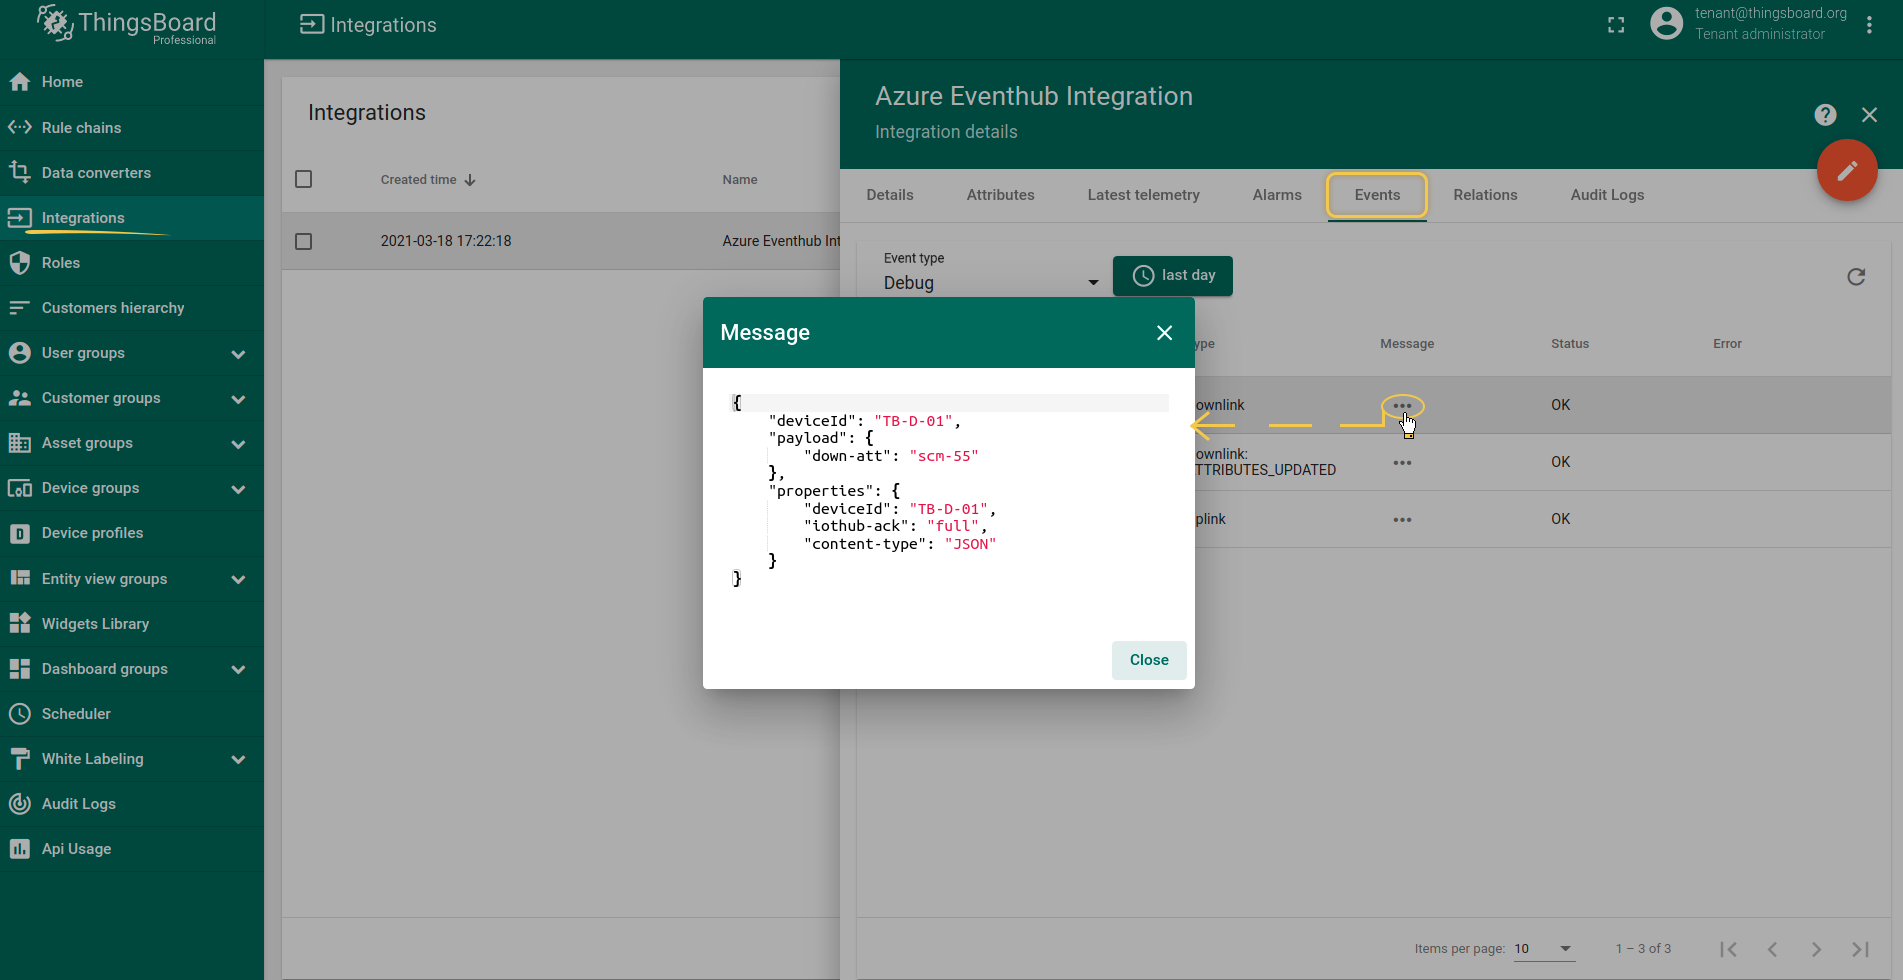Image resolution: width=1903 pixels, height=980 pixels.
Task: Click the 2021-03-18 17:22:18 row timestamp
Action: tap(446, 241)
